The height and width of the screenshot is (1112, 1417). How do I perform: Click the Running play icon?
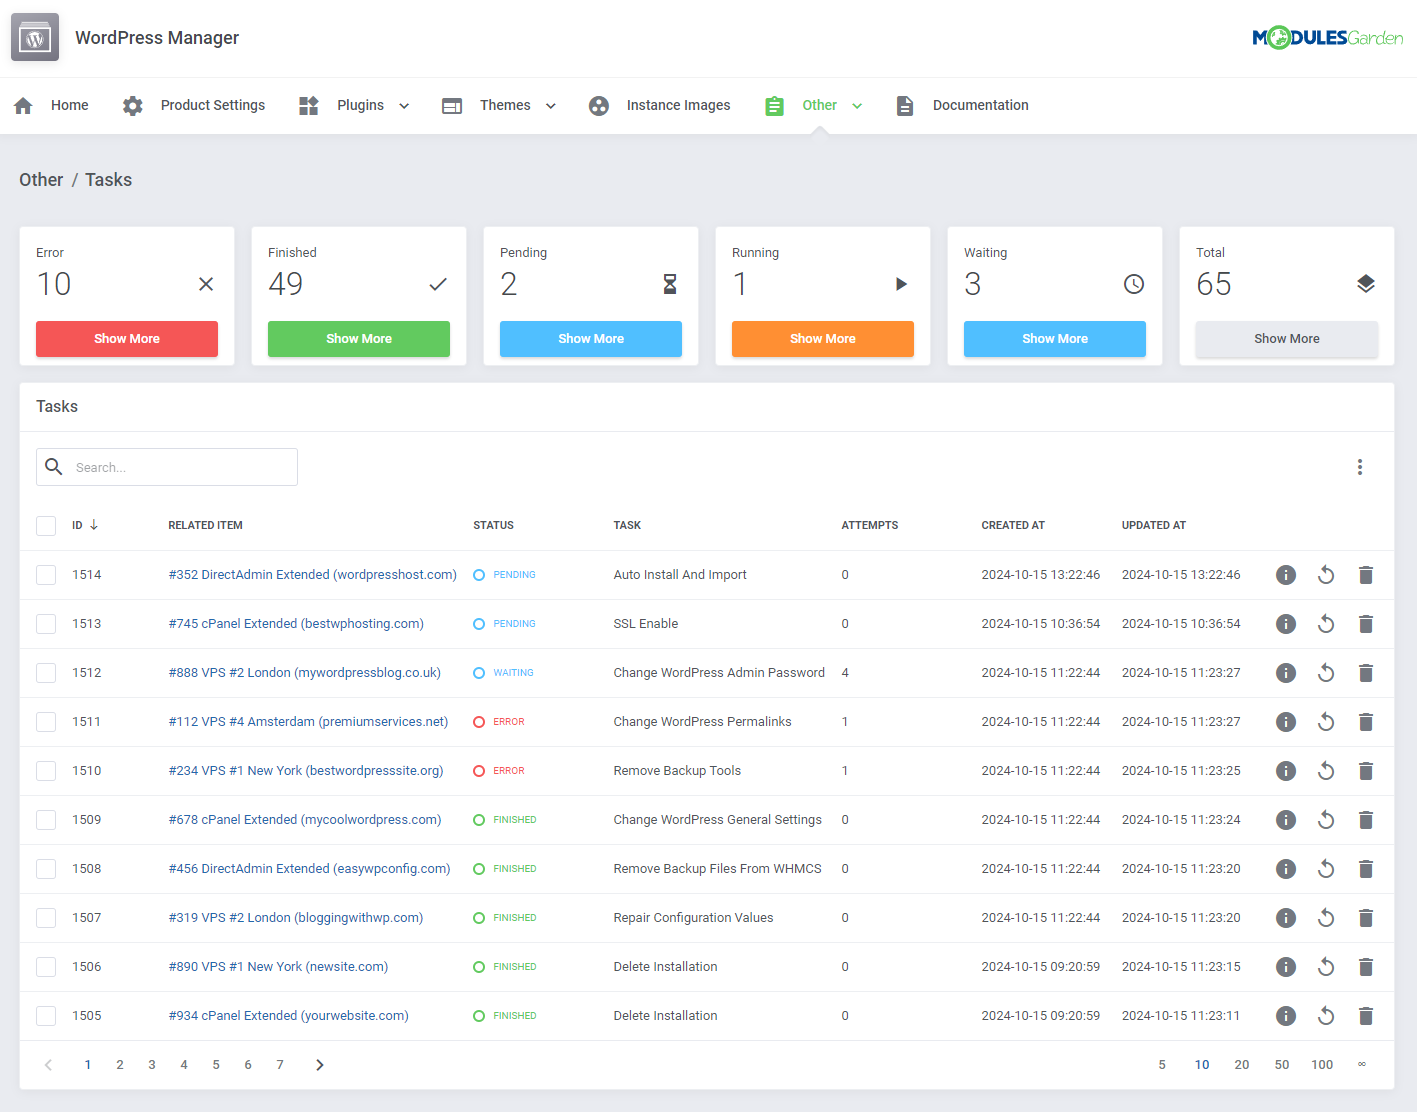902,284
